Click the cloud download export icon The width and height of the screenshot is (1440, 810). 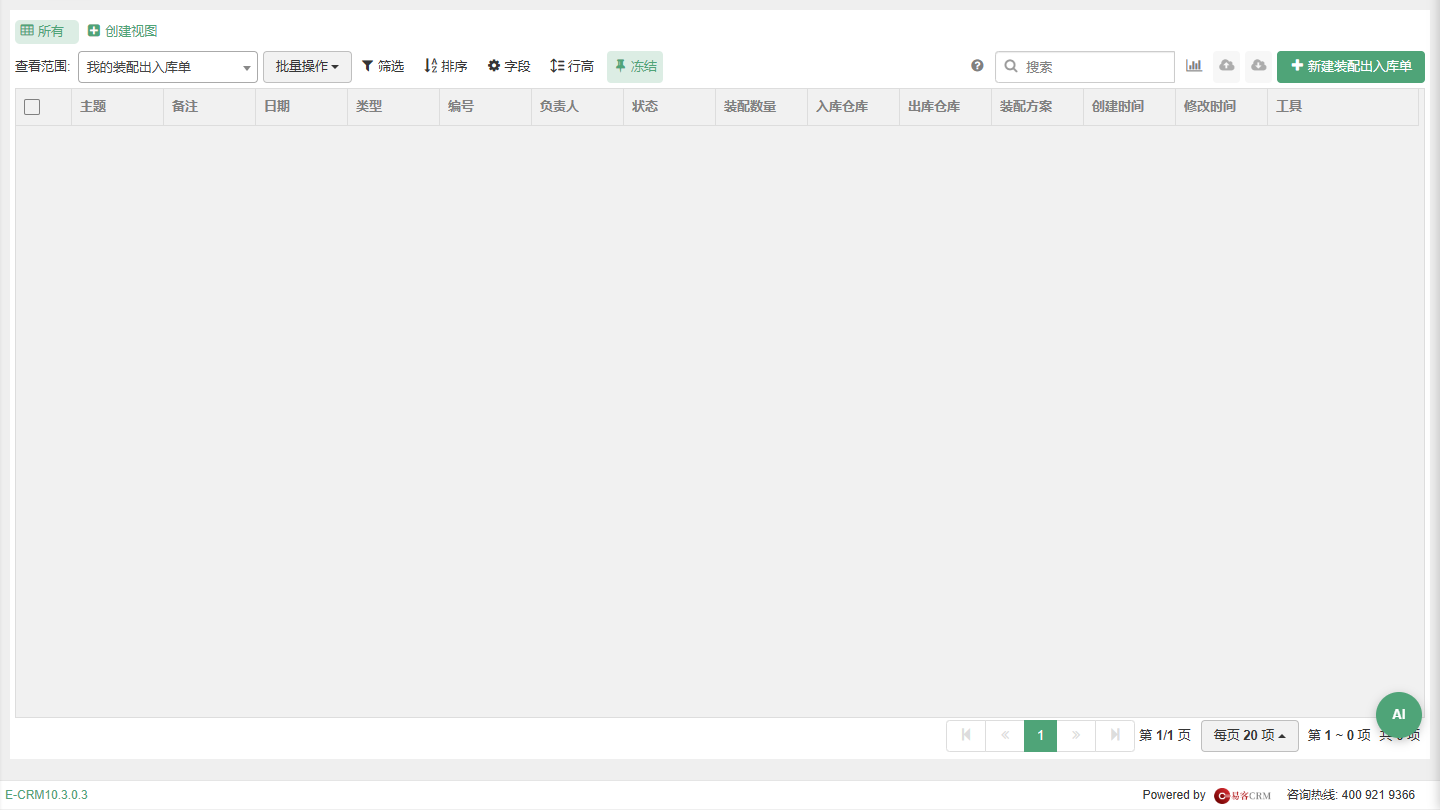click(1258, 66)
